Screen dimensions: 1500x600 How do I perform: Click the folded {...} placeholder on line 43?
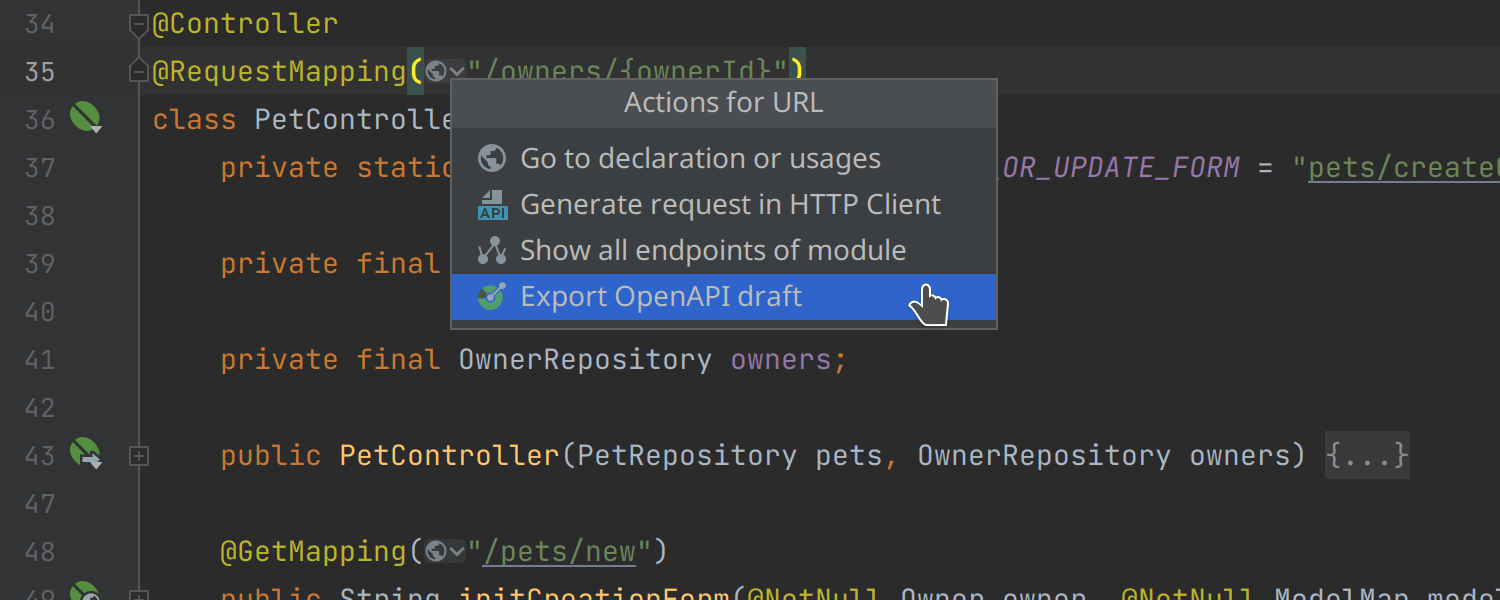1366,456
